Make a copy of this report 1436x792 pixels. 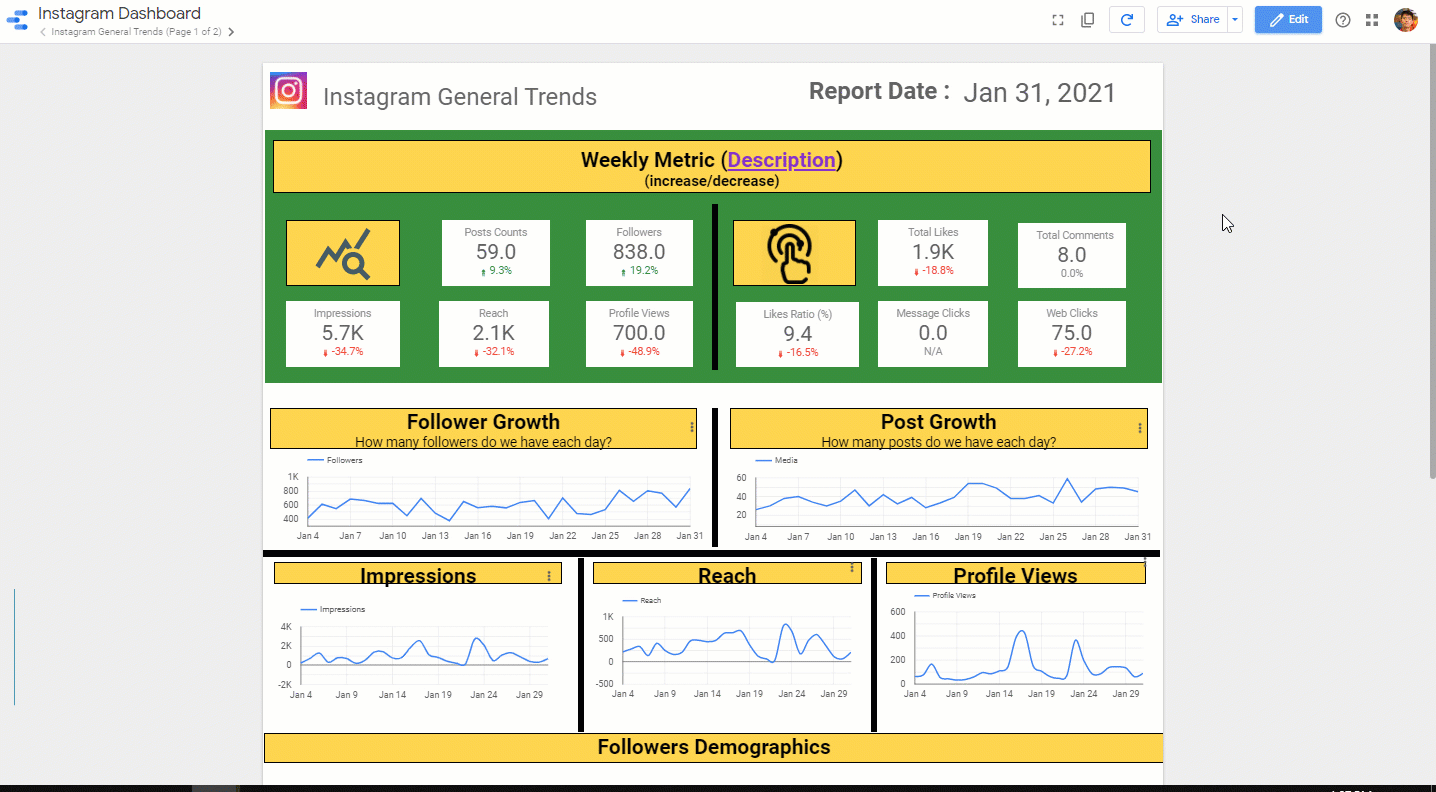(1088, 20)
